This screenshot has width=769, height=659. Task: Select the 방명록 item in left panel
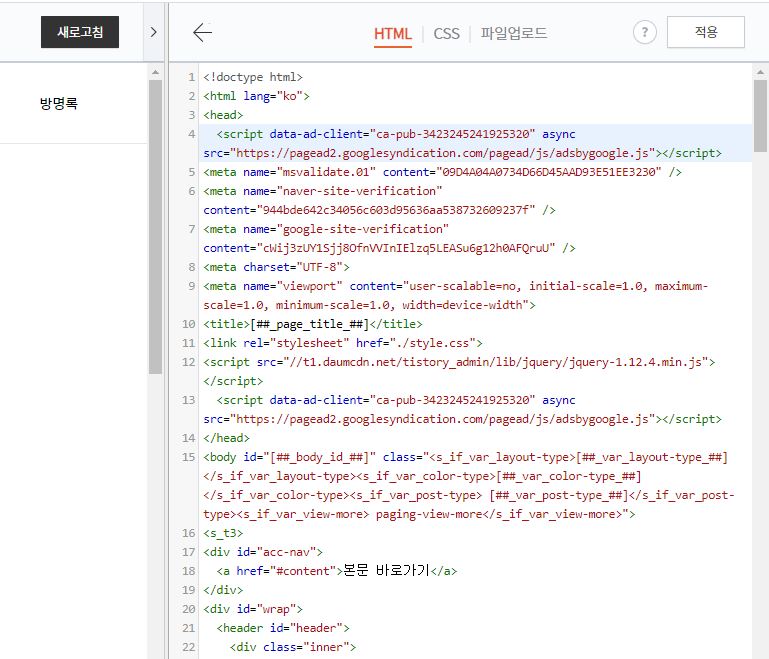click(58, 103)
